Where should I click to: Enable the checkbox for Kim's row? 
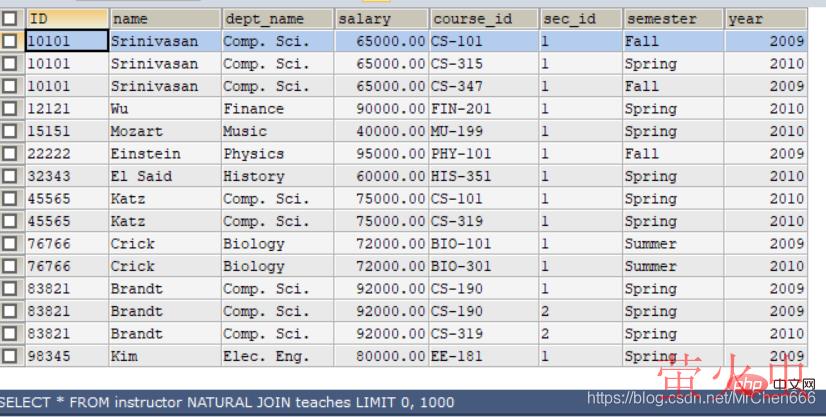click(10, 356)
